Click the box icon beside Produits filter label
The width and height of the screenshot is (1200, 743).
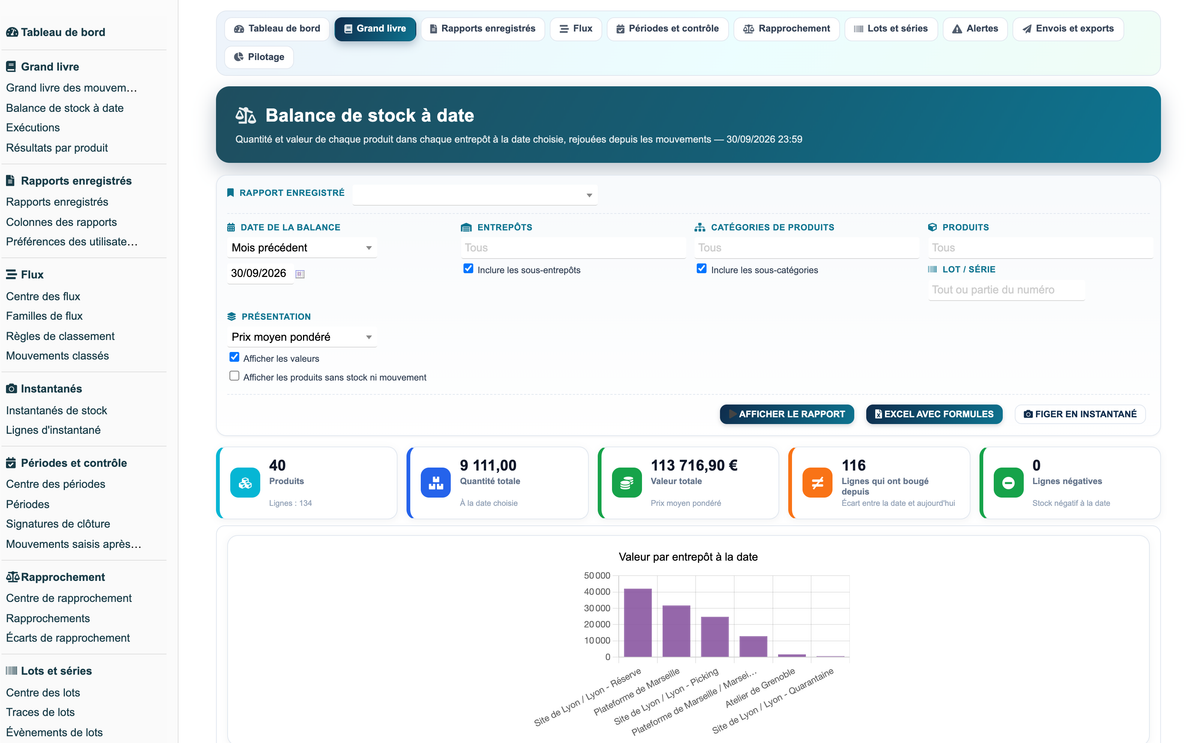tap(933, 228)
